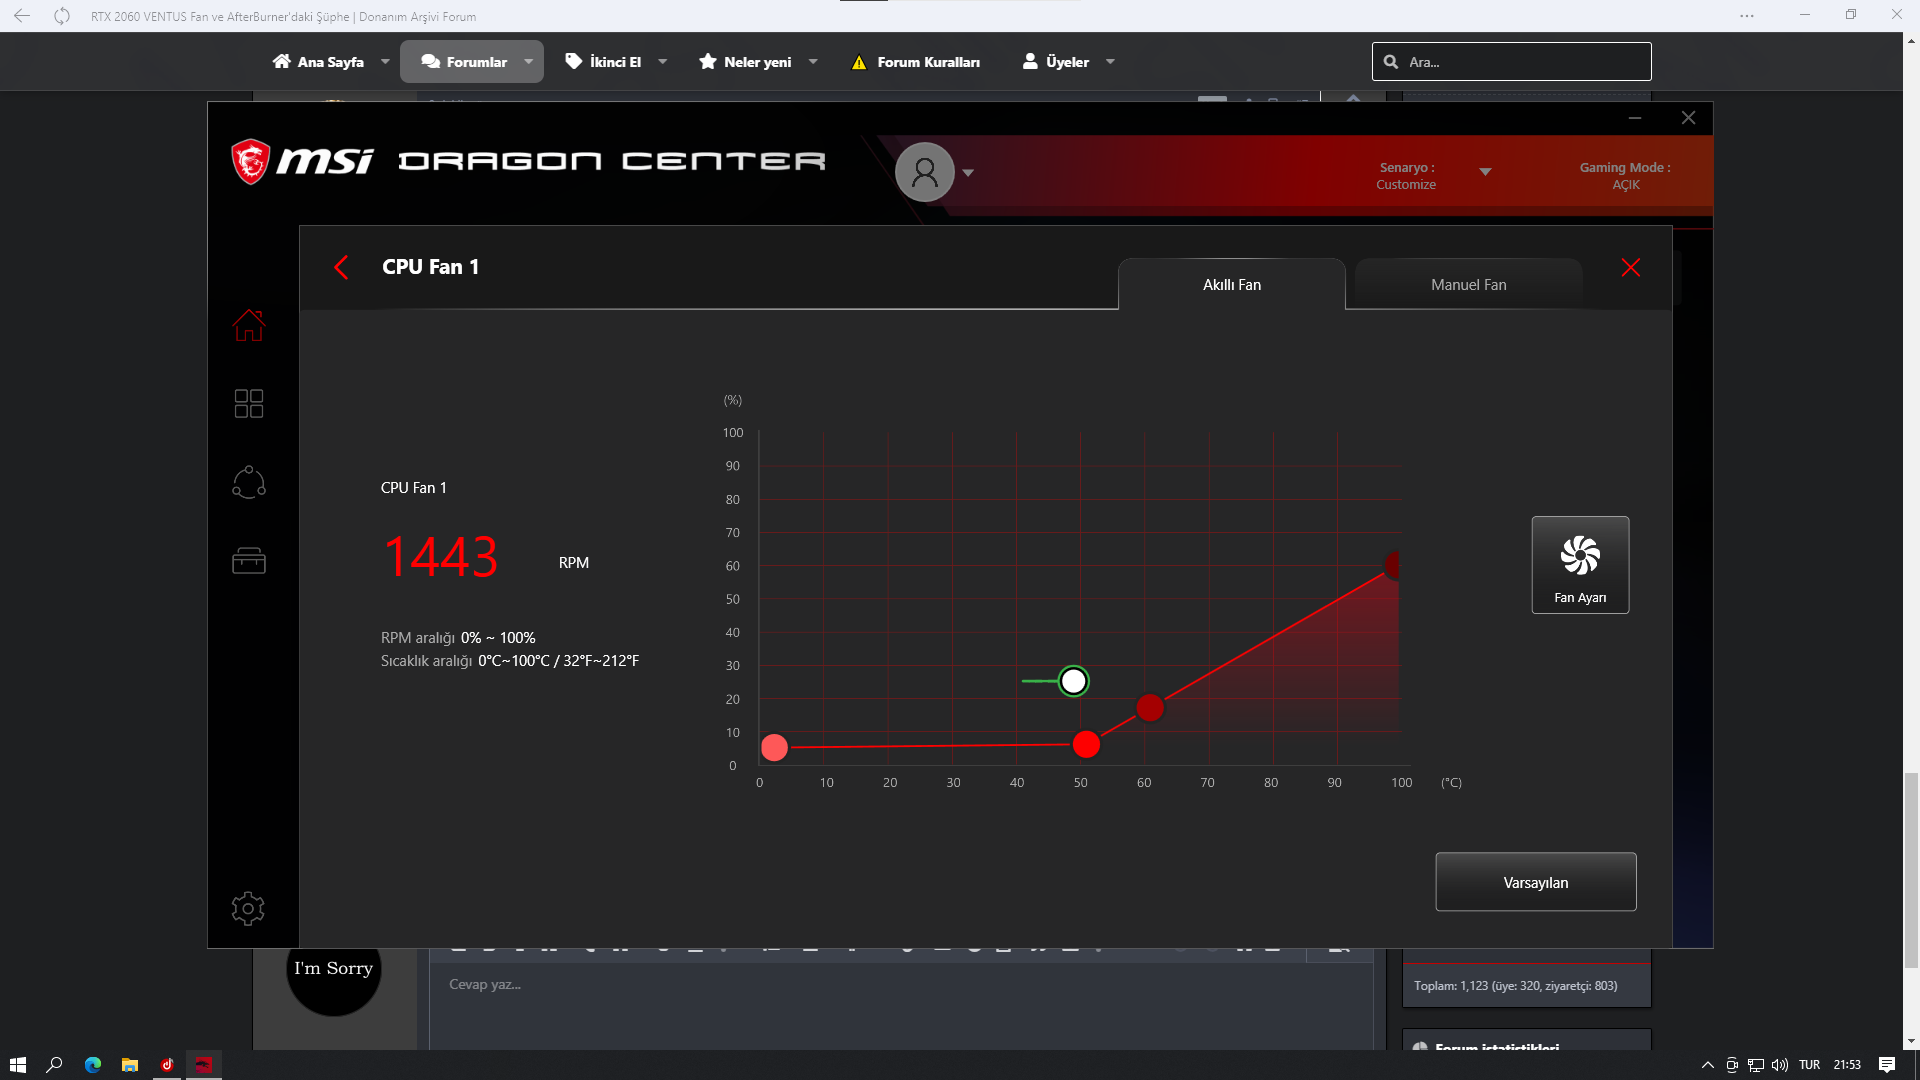The width and height of the screenshot is (1920, 1080).
Task: Open File Explorer from the taskbar
Action: tap(130, 1065)
